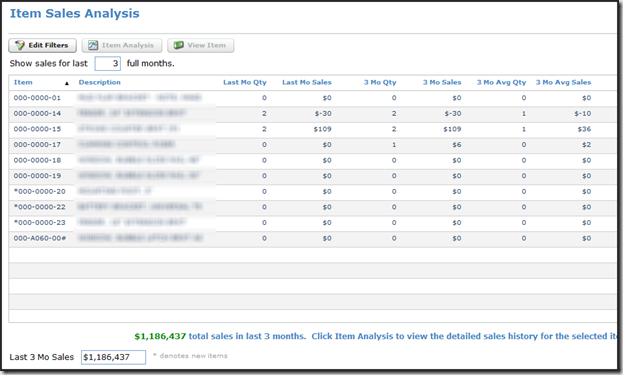
Task: Select item row 000-0000-17
Action: pos(313,145)
